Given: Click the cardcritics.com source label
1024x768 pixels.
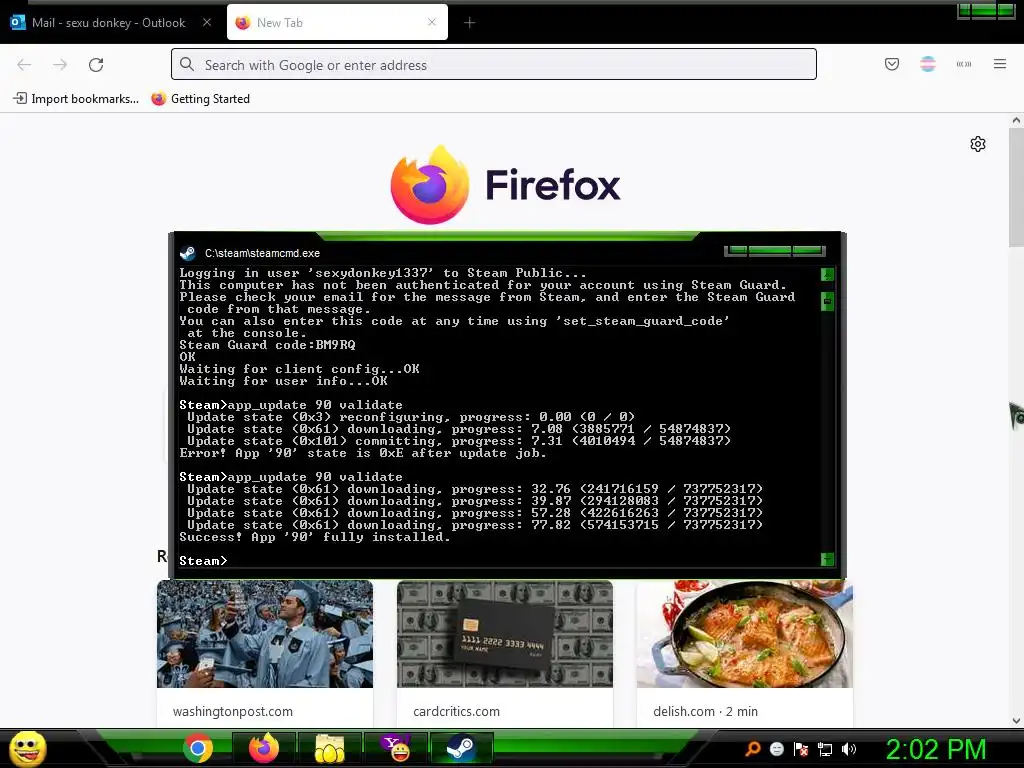Looking at the screenshot, I should 456,711.
